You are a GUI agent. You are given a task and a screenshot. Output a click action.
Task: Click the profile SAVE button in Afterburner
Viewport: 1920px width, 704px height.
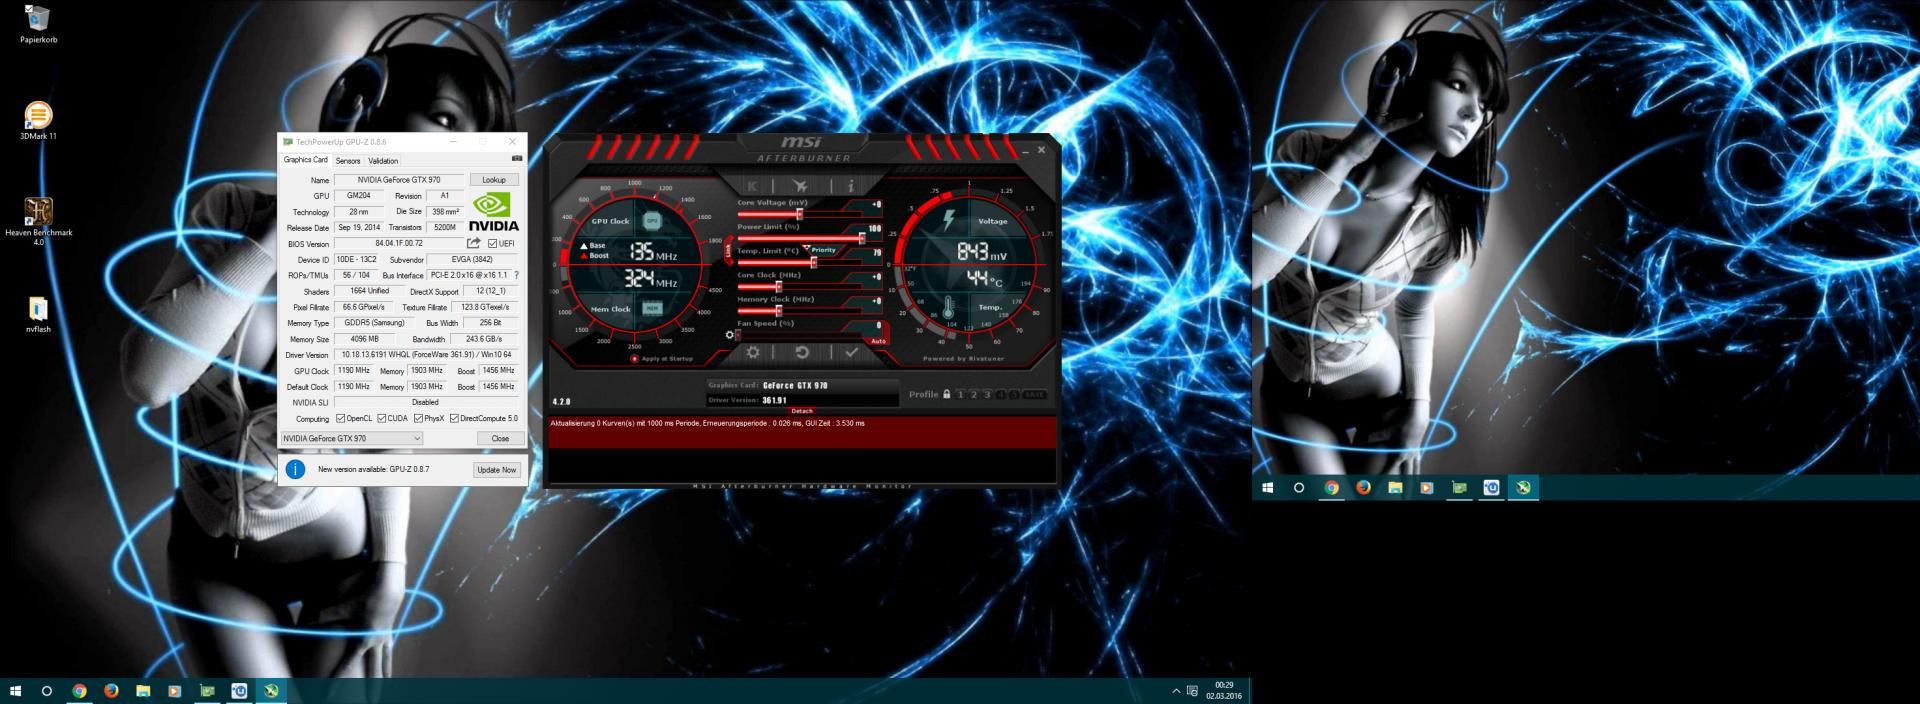[x=1034, y=395]
